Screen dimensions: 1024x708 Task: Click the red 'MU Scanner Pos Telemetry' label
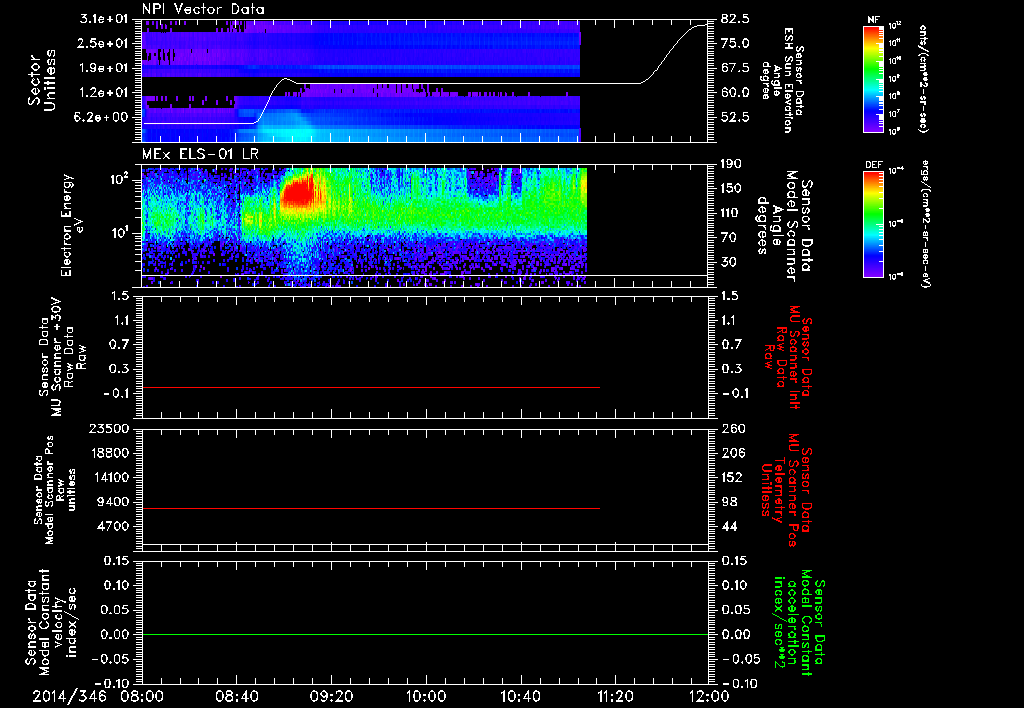pyautogui.click(x=786, y=490)
